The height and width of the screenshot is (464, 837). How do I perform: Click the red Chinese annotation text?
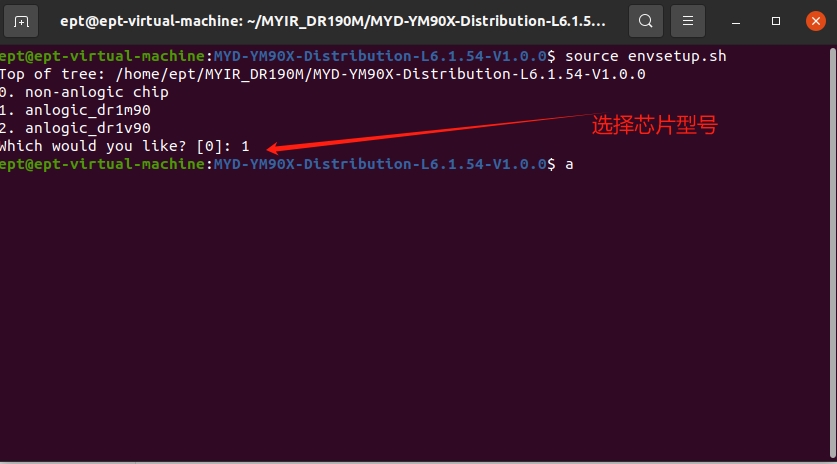[654, 125]
